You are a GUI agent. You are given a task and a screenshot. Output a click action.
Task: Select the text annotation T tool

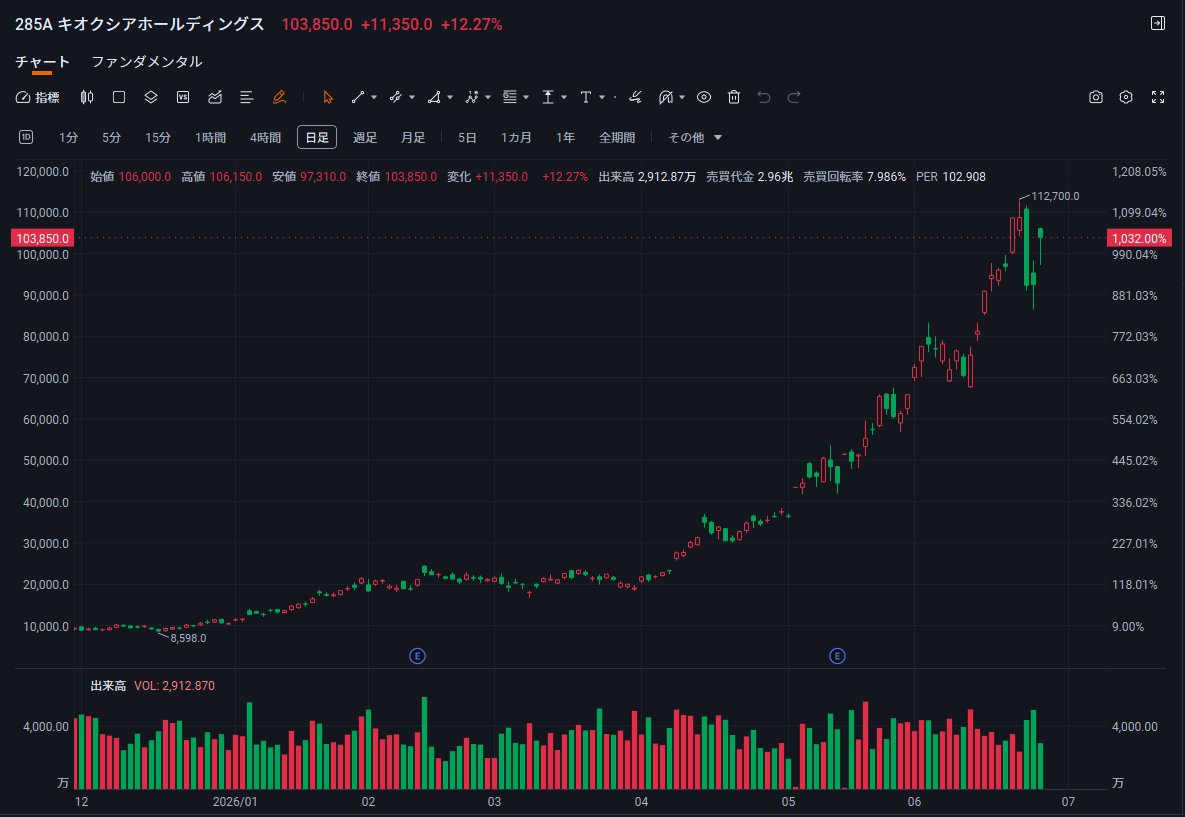click(586, 97)
